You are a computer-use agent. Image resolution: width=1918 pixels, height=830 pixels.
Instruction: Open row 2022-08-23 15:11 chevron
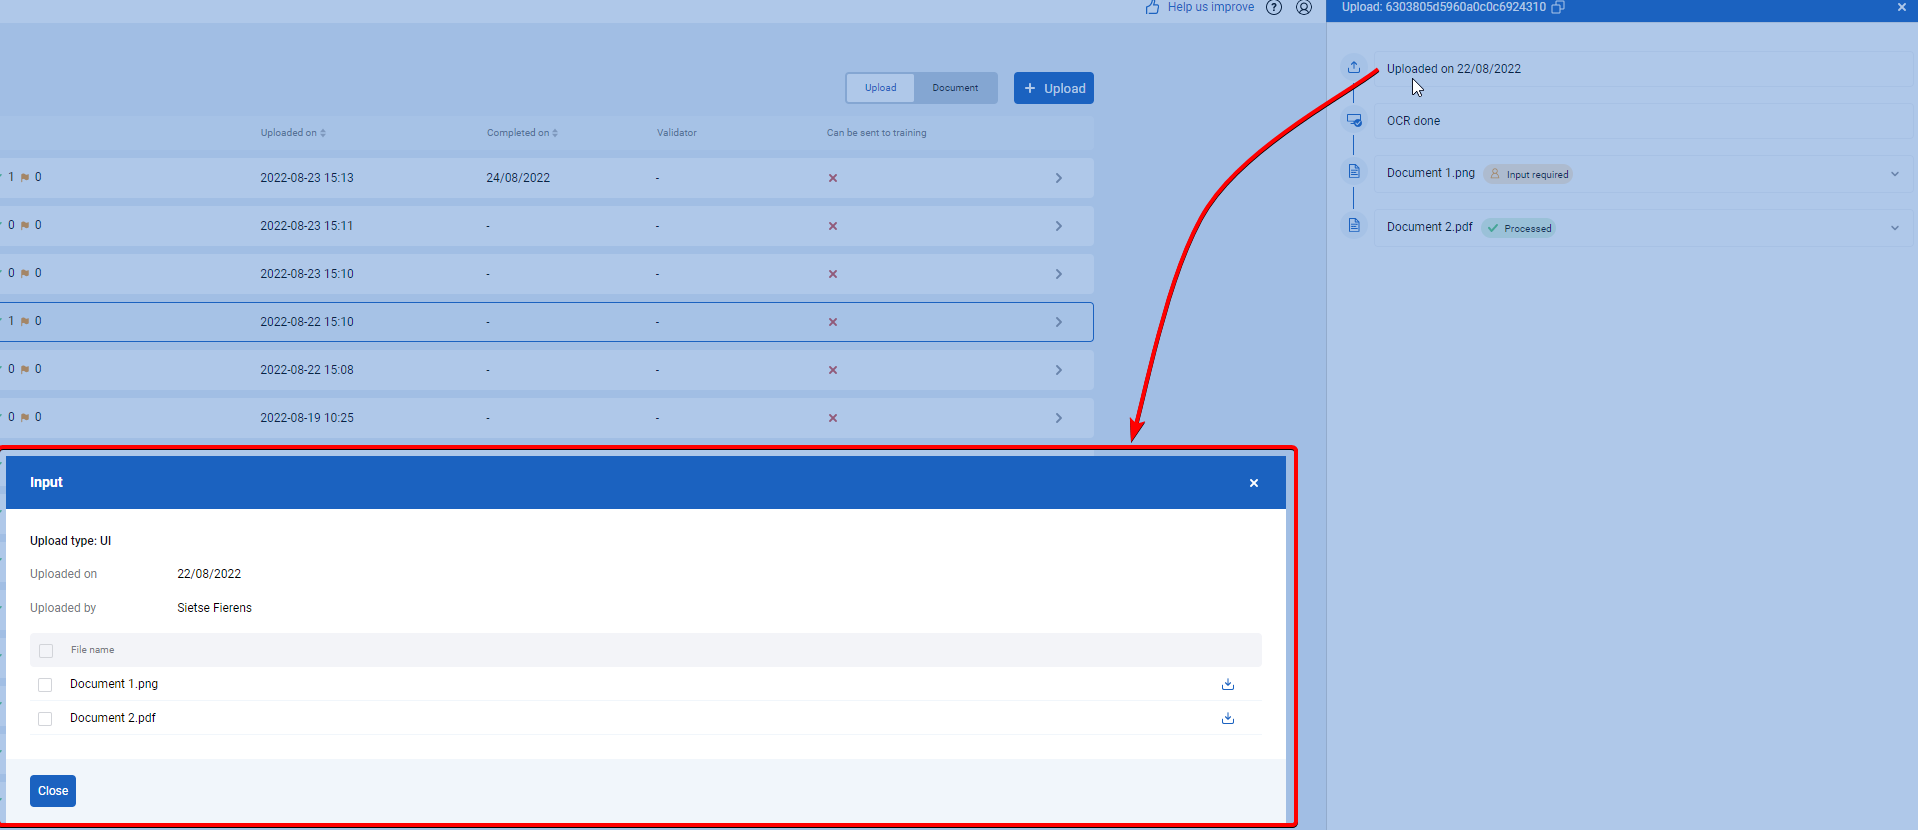tap(1058, 226)
